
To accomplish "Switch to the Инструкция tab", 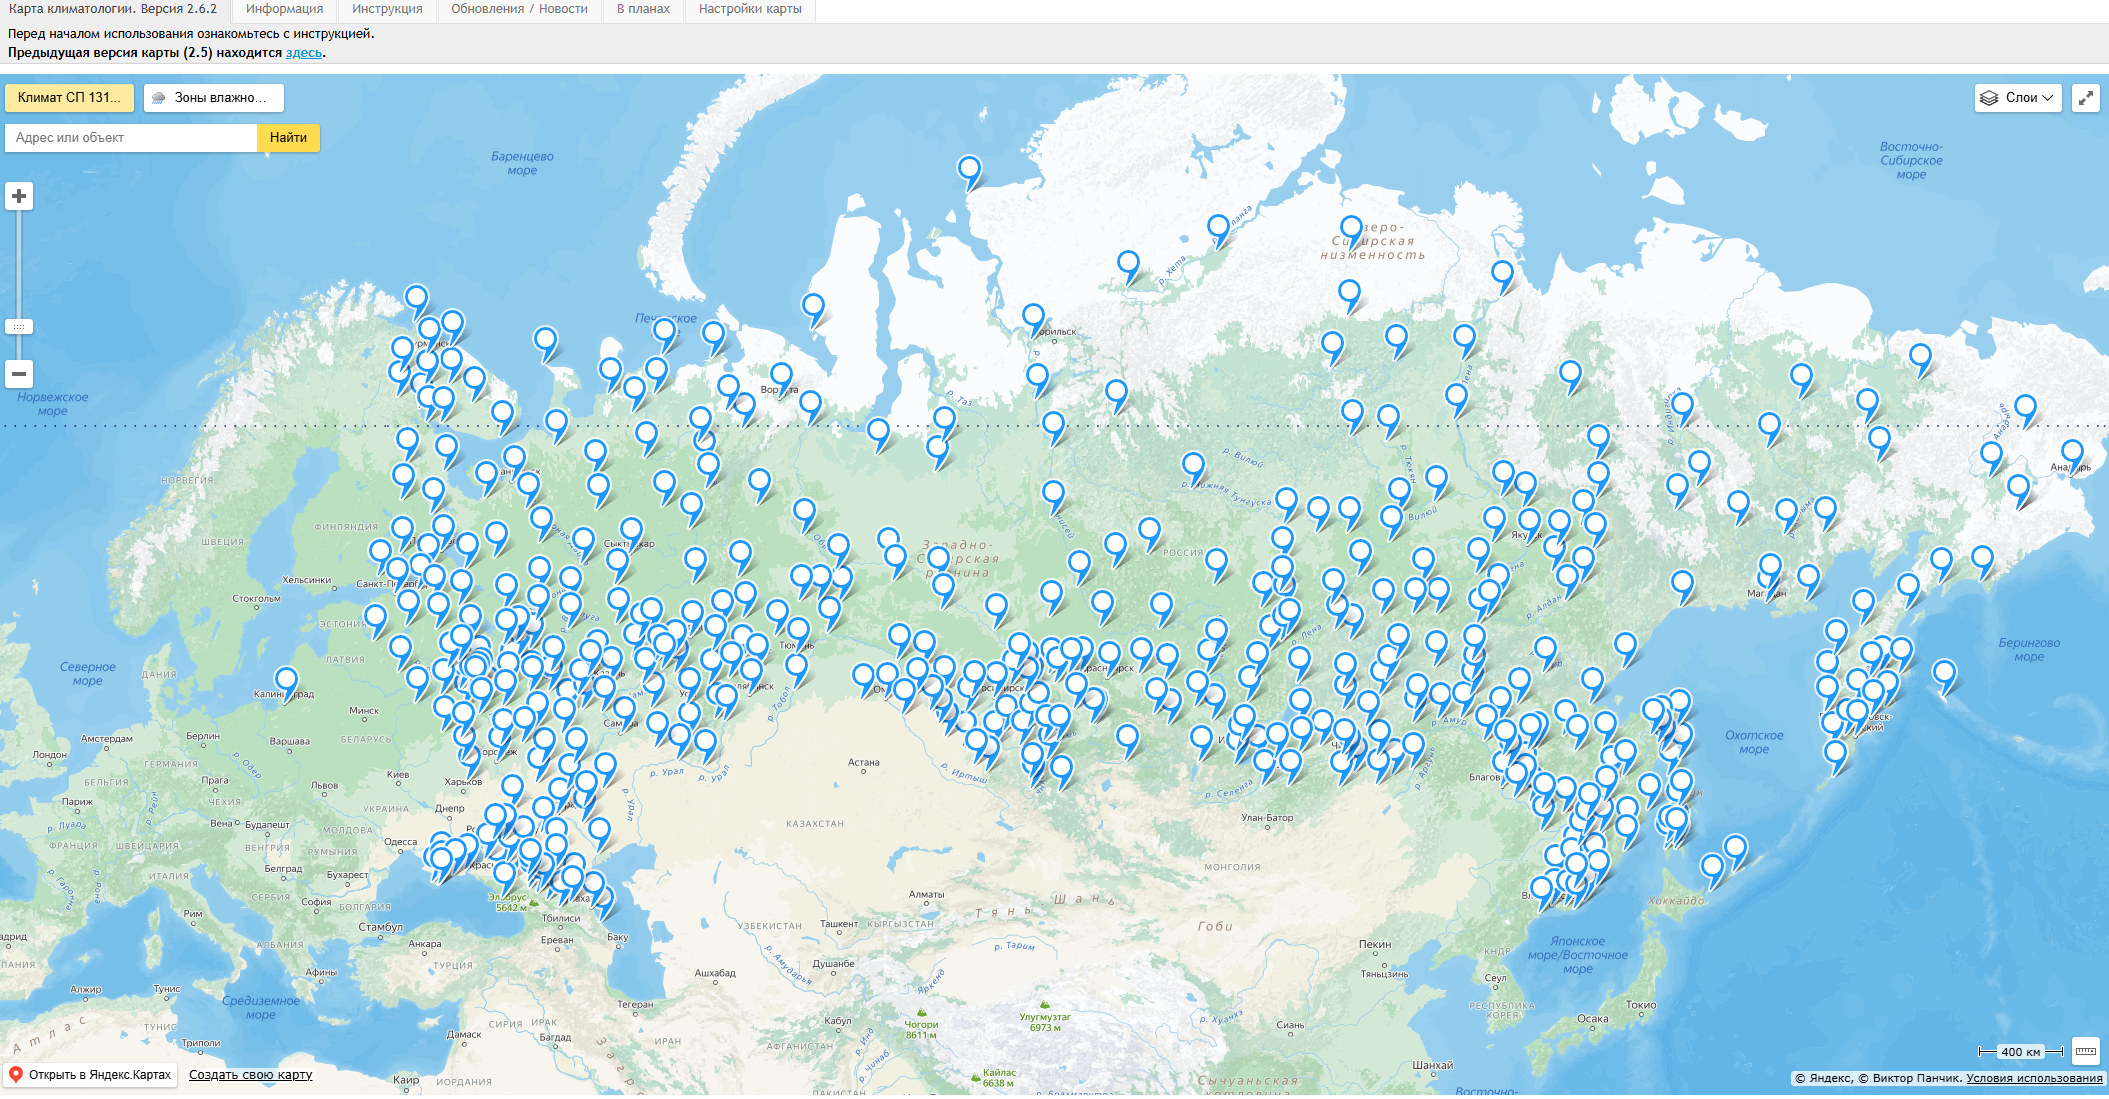I will [x=387, y=9].
